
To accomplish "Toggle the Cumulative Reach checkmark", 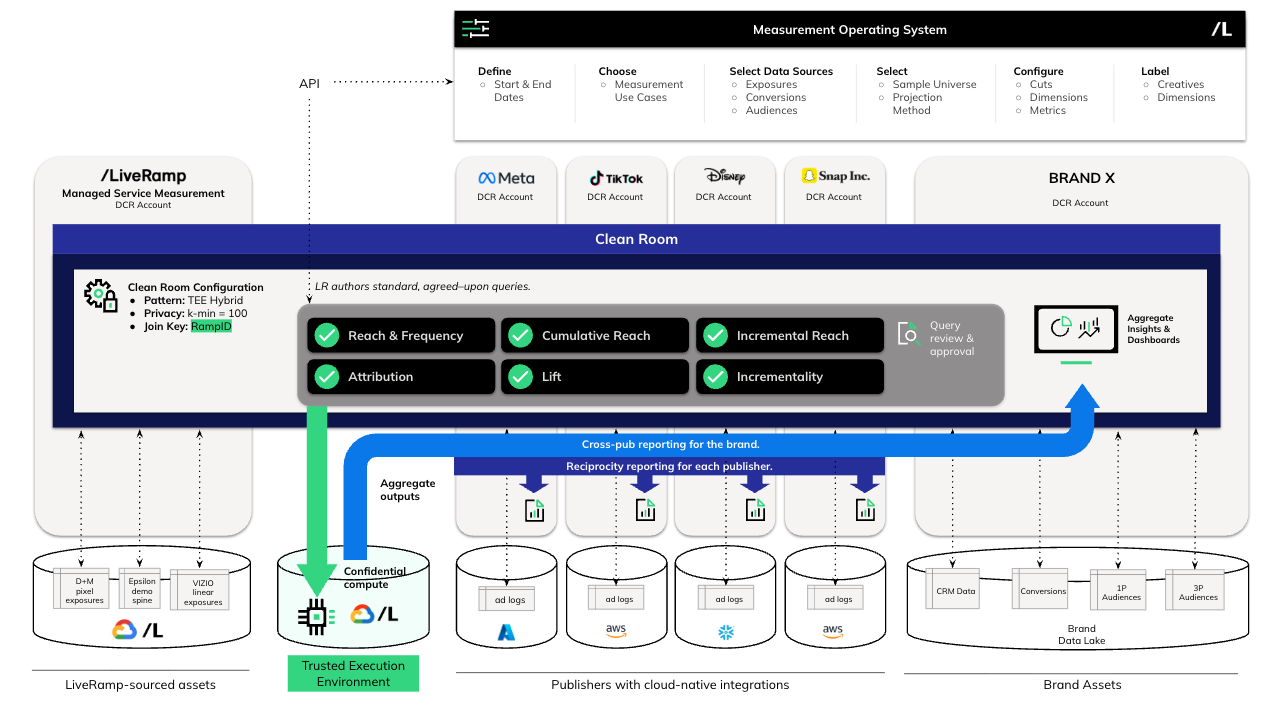I will click(521, 335).
